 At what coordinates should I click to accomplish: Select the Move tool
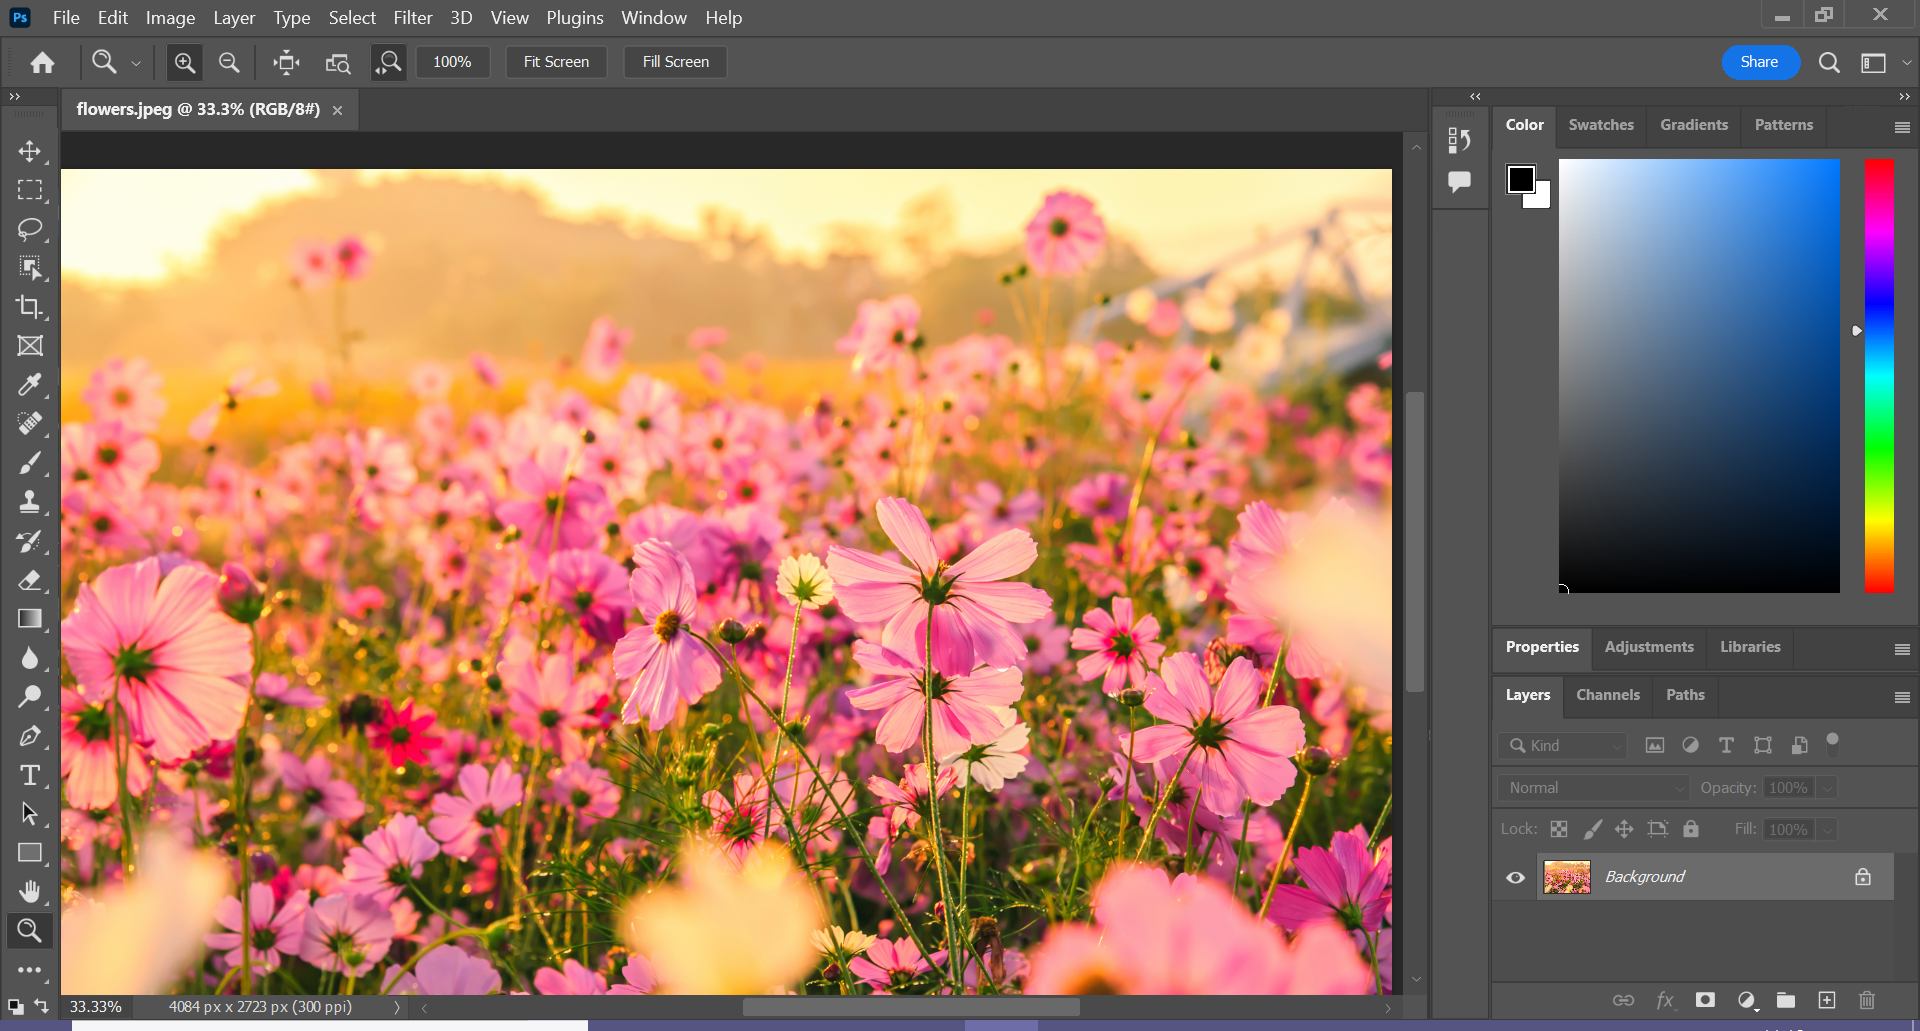pyautogui.click(x=30, y=151)
